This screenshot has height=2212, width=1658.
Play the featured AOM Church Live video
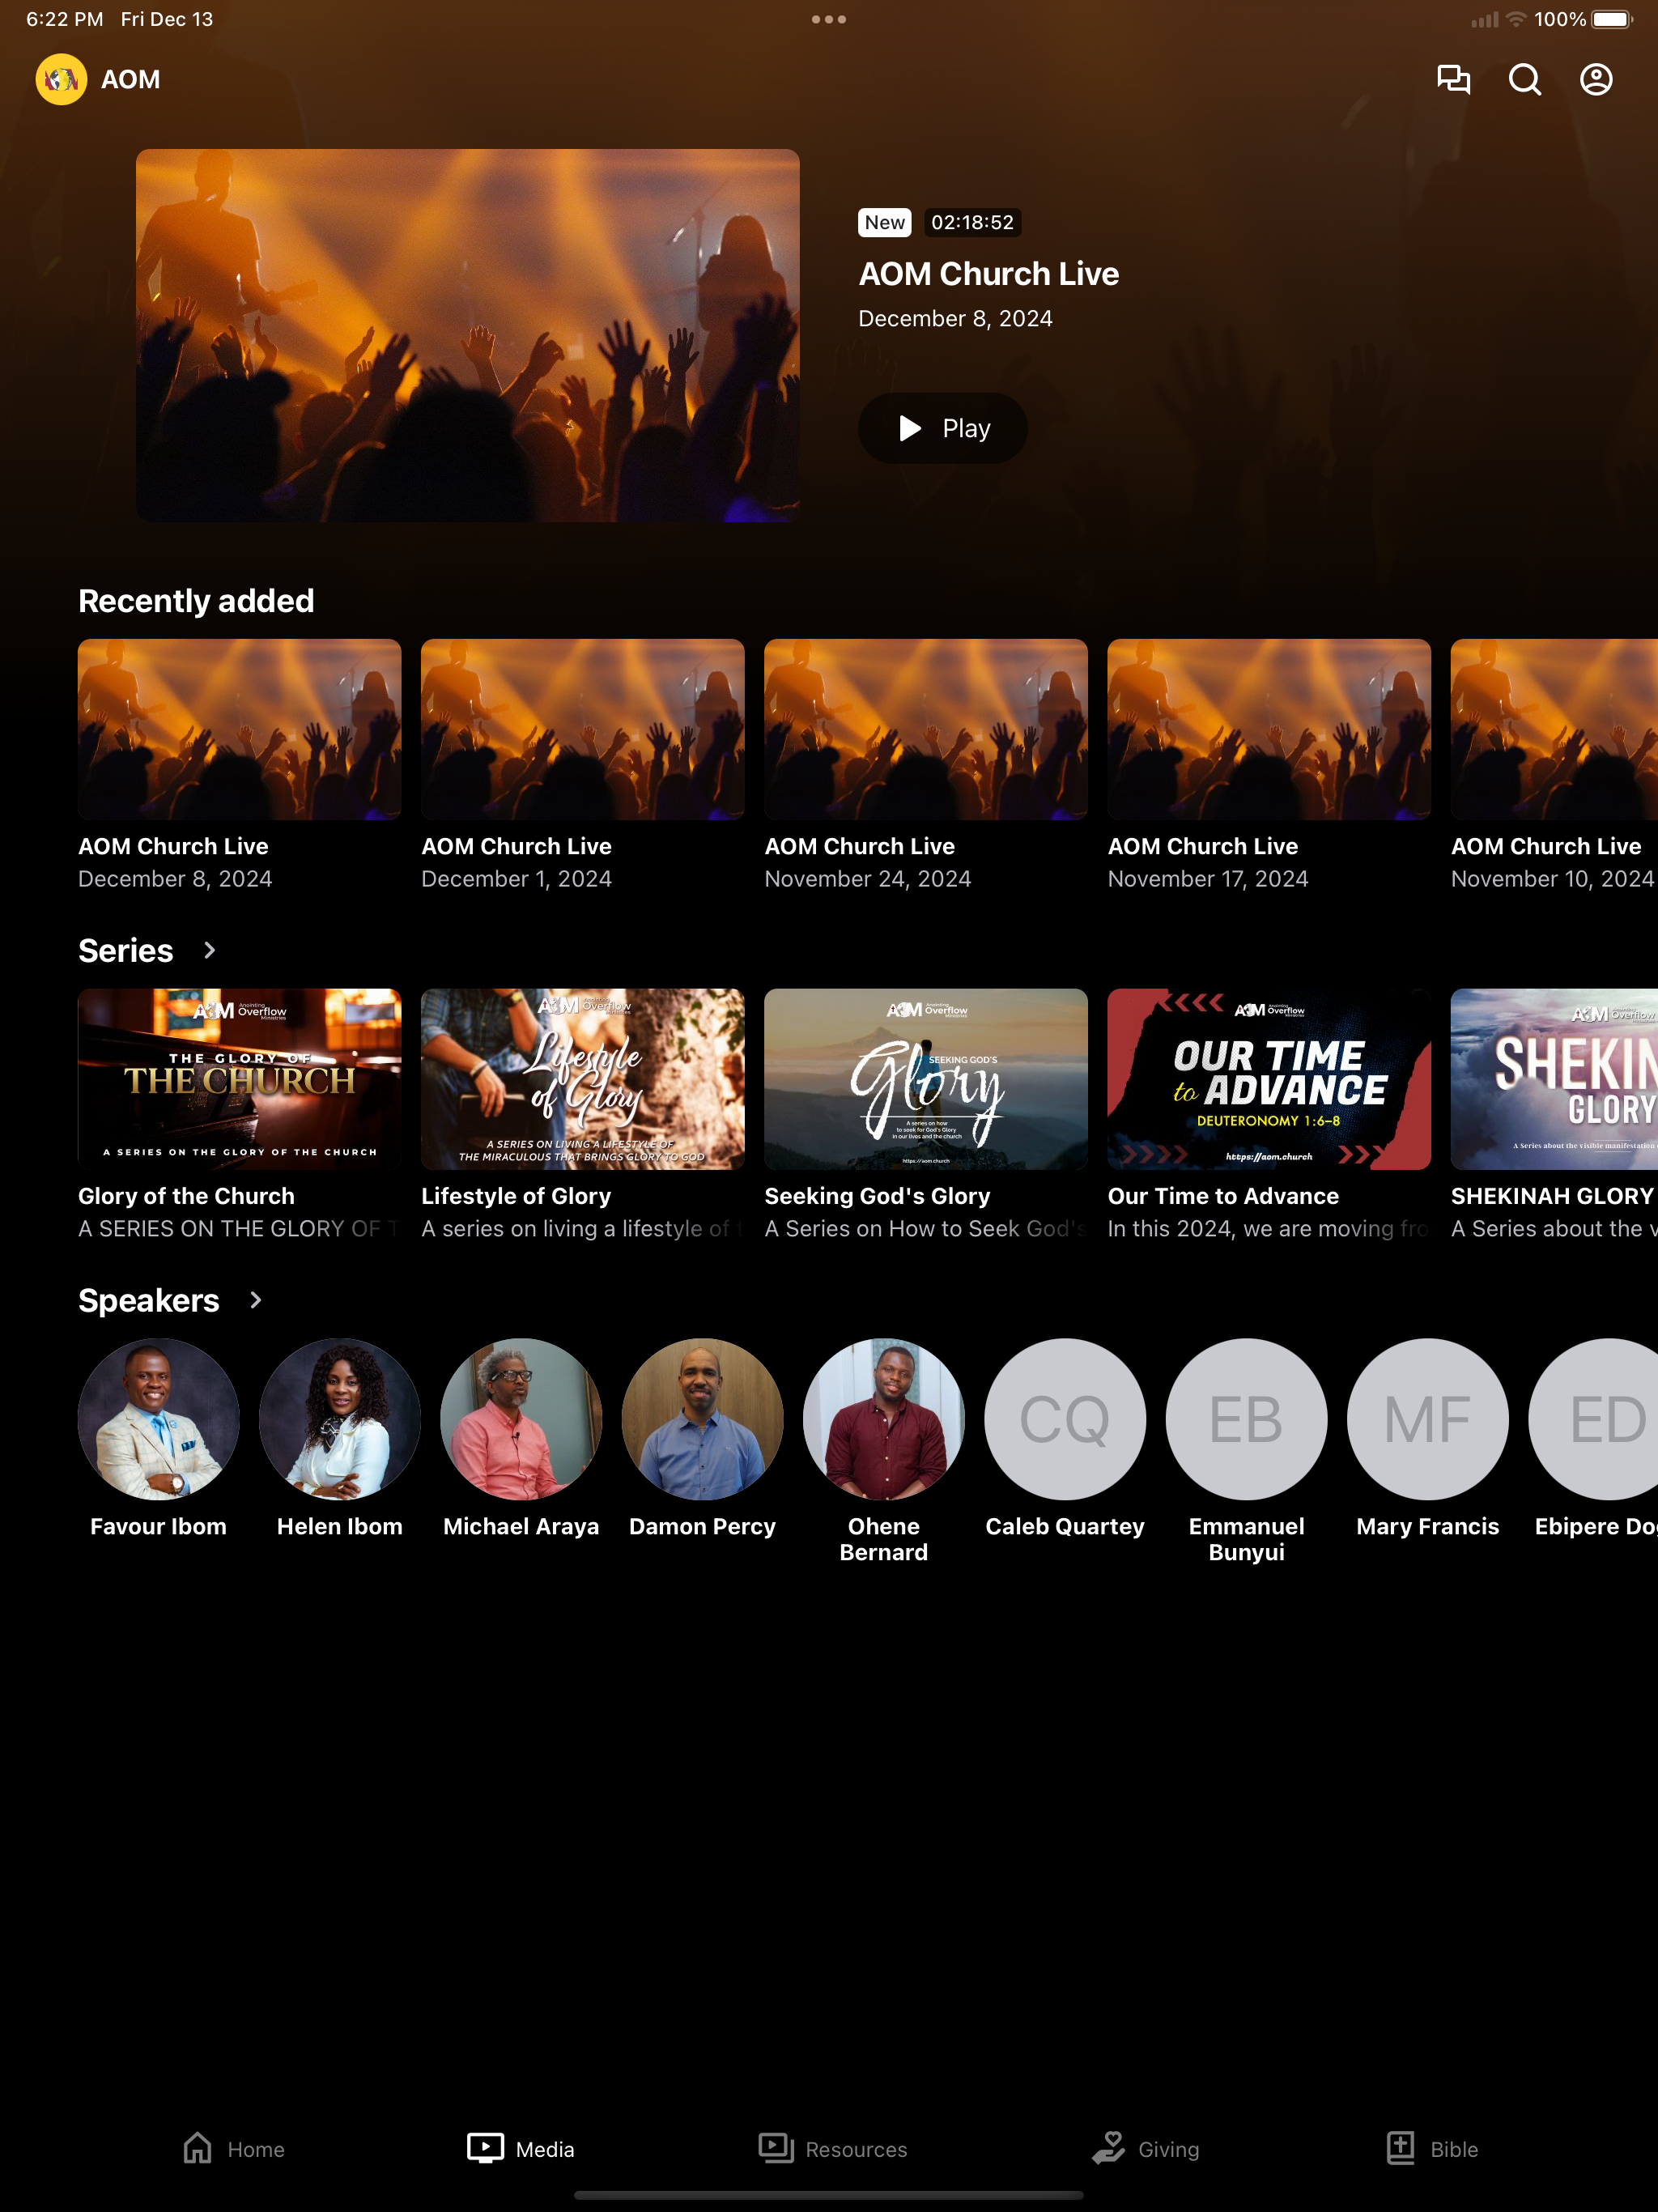pos(943,428)
